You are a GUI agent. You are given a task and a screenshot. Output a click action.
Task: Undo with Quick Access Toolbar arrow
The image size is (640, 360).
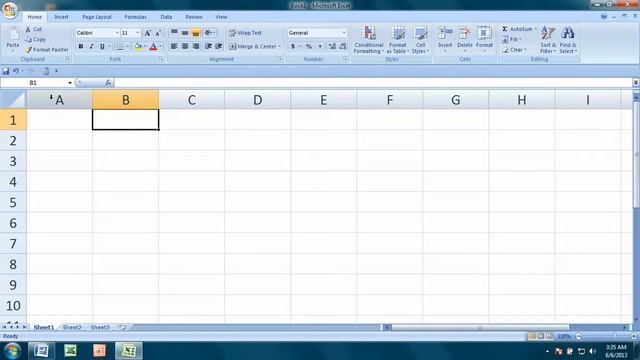click(x=16, y=71)
